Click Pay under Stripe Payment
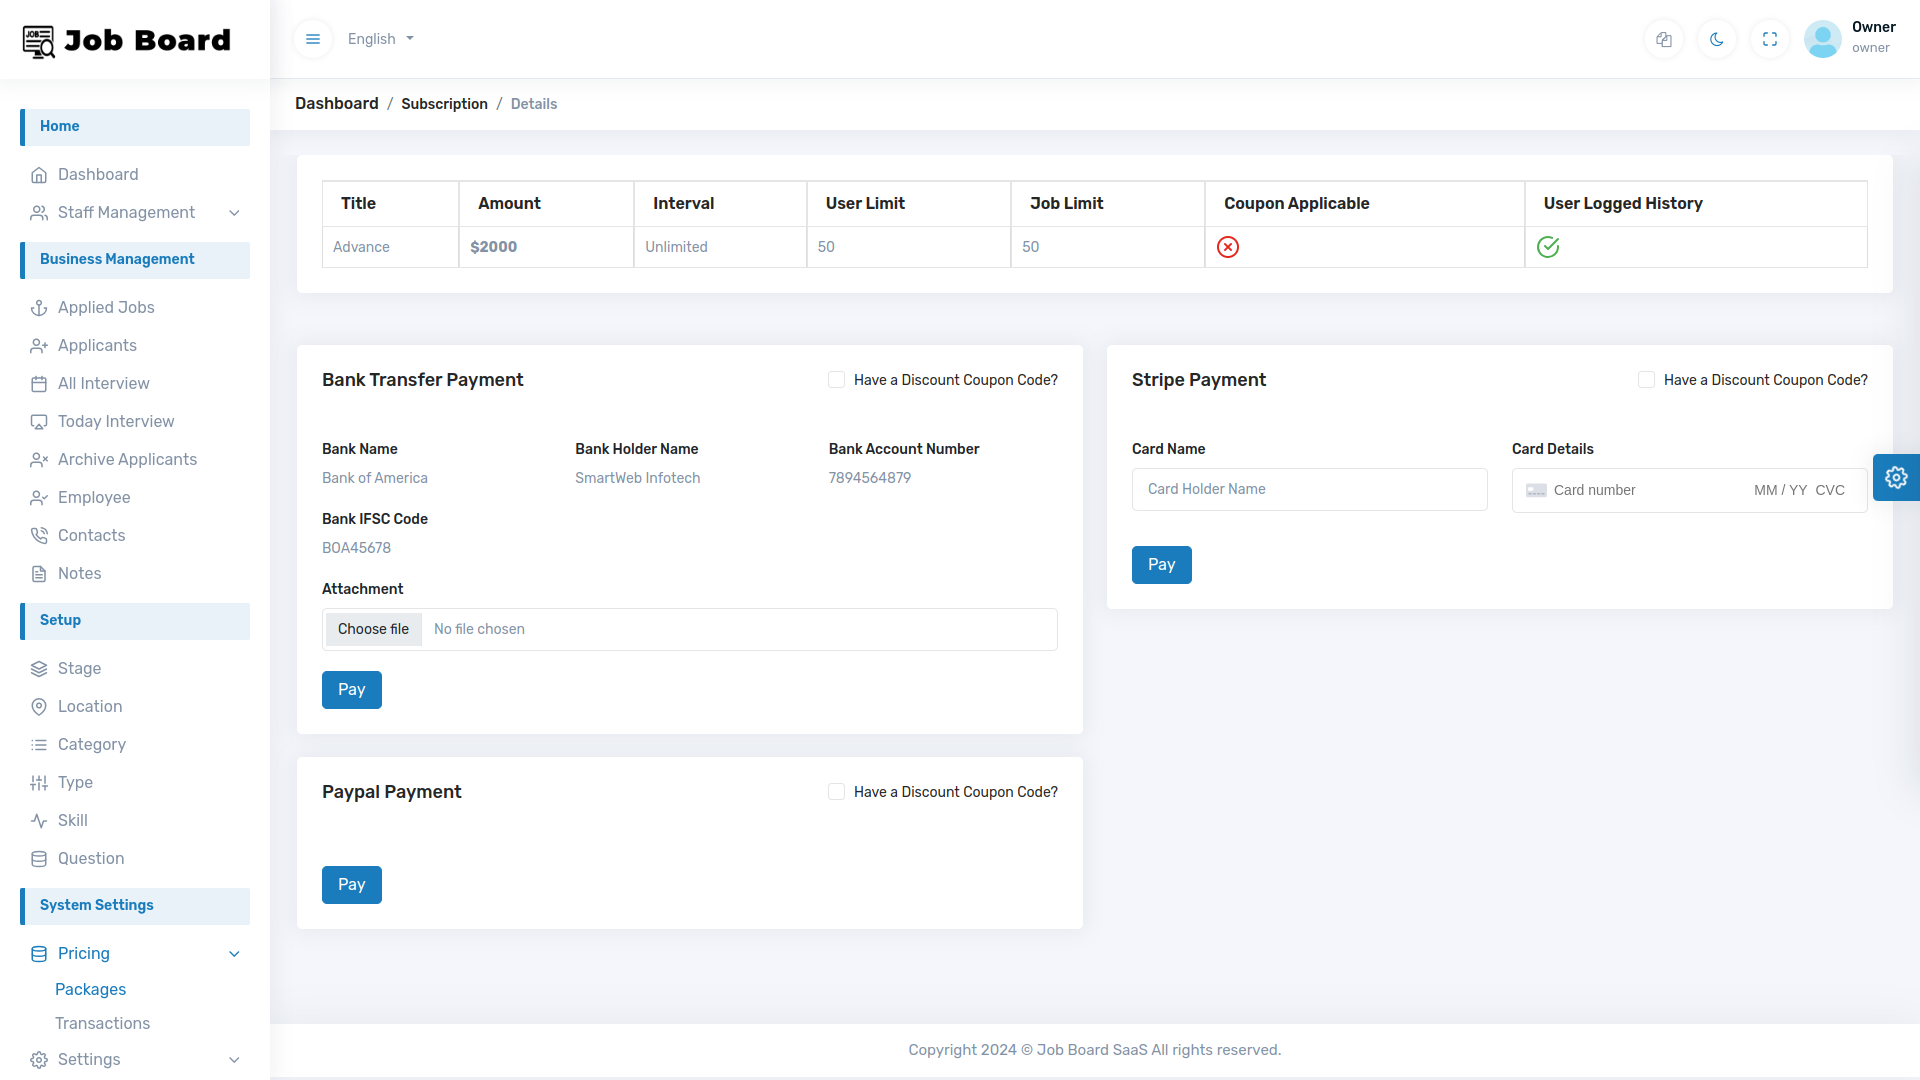The height and width of the screenshot is (1080, 1920). coord(1161,564)
